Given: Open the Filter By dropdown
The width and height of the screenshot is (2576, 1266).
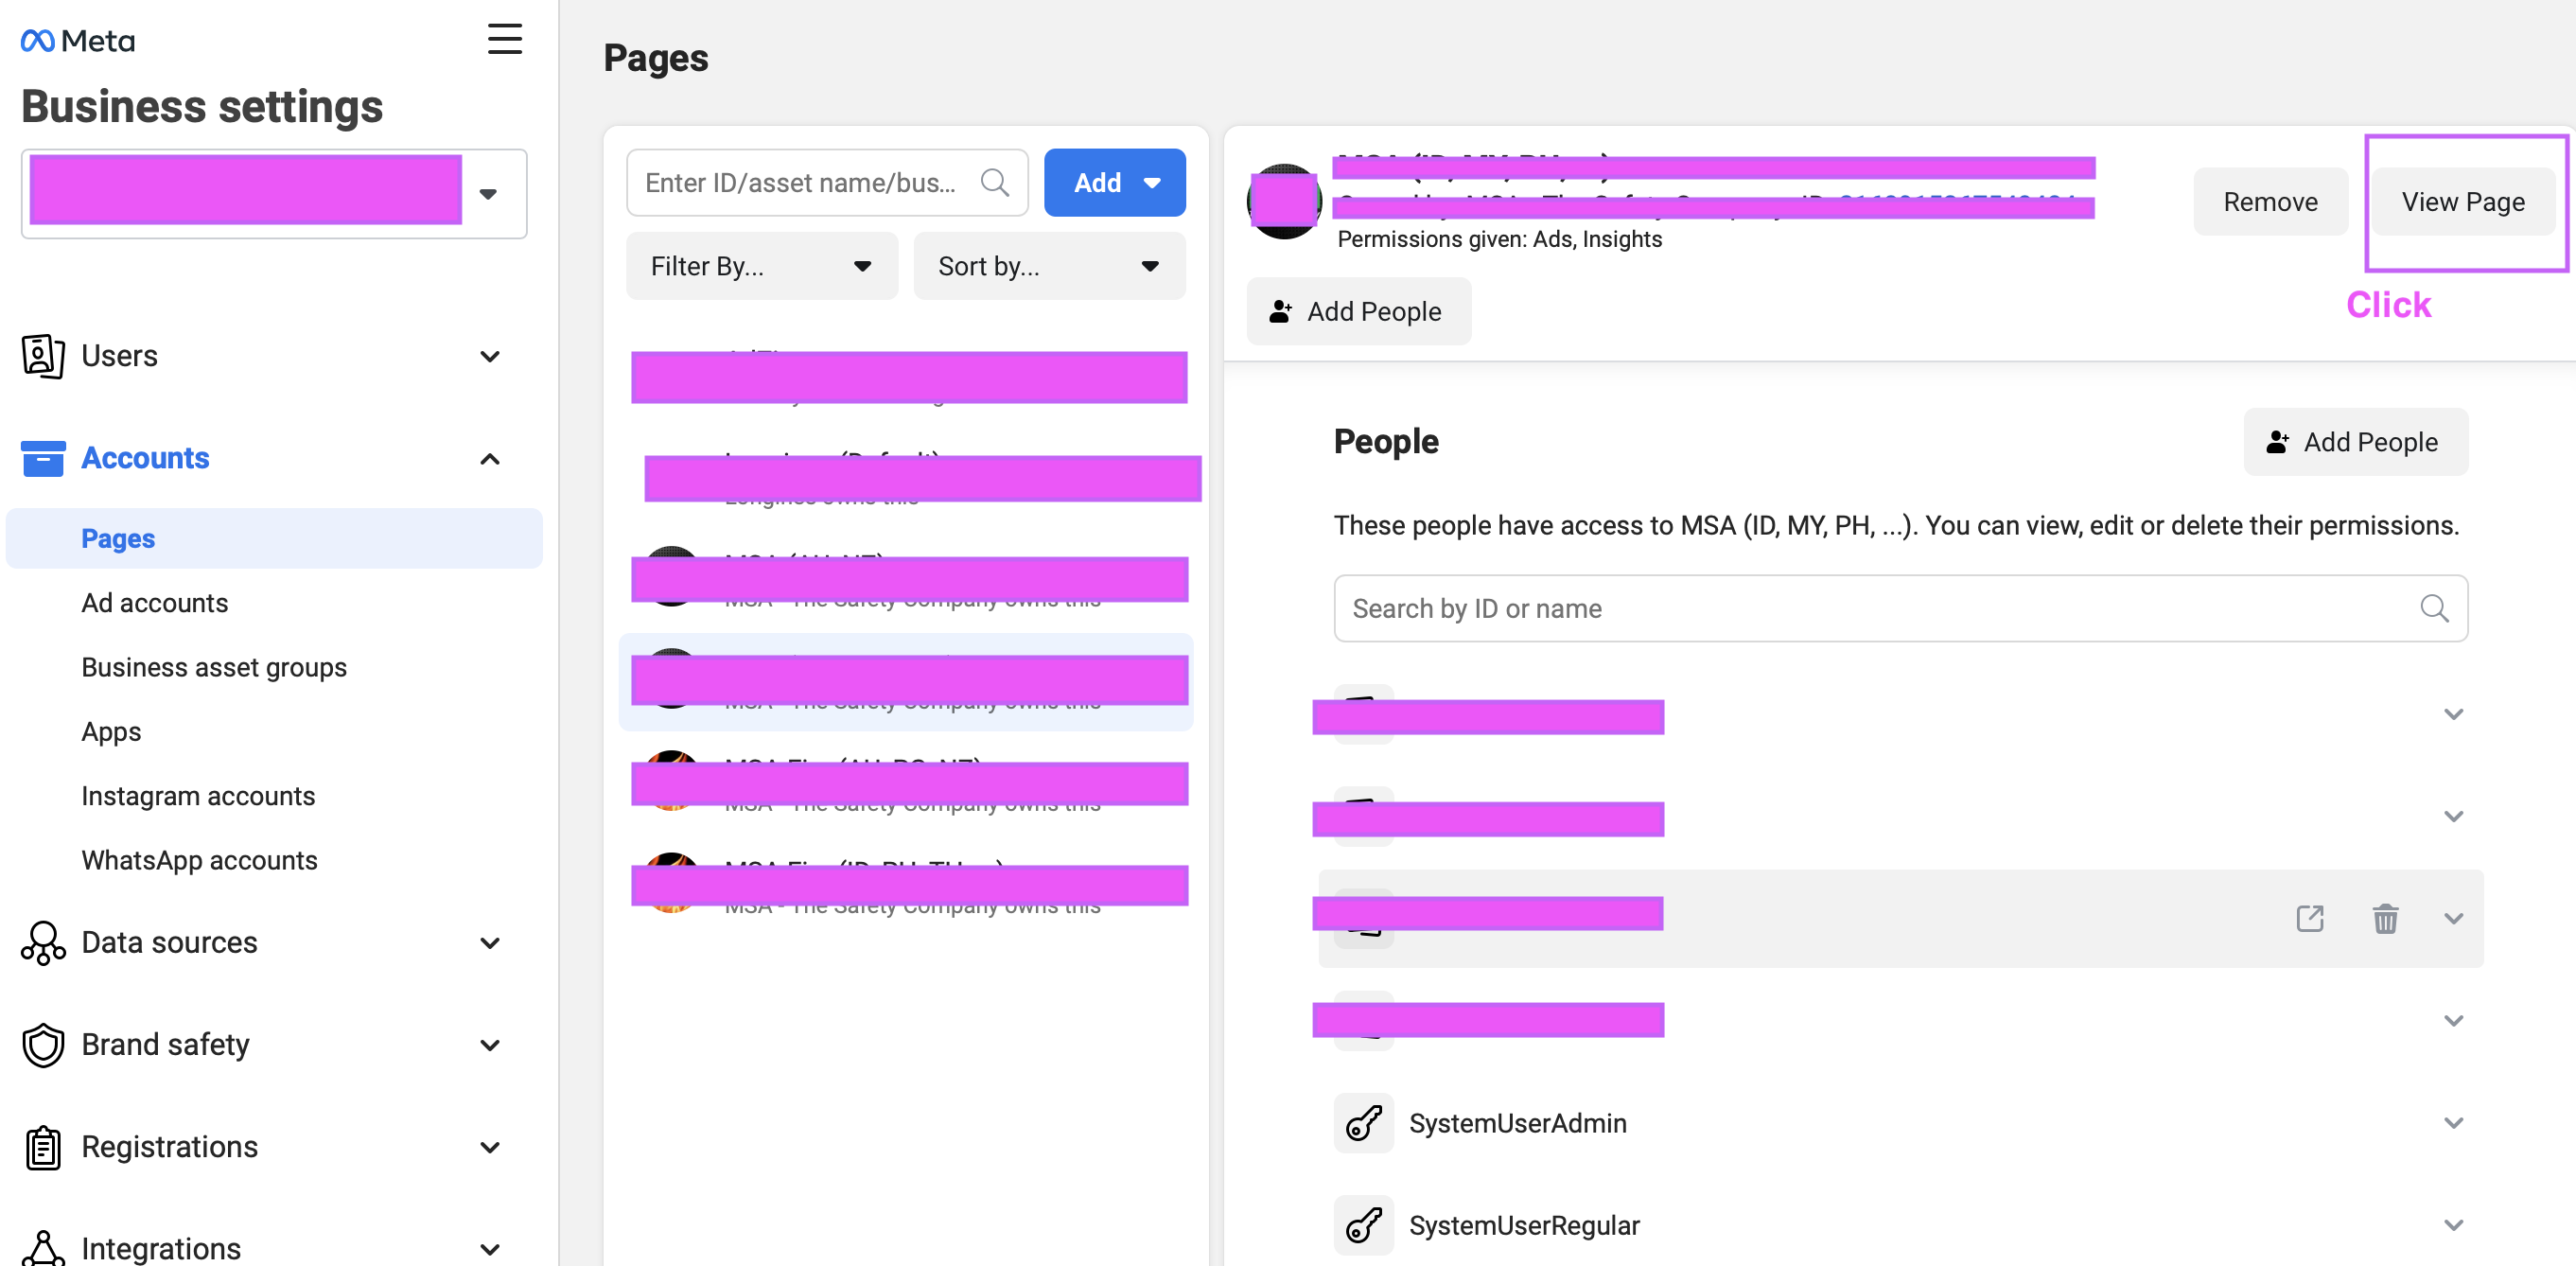Looking at the screenshot, I should [761, 266].
